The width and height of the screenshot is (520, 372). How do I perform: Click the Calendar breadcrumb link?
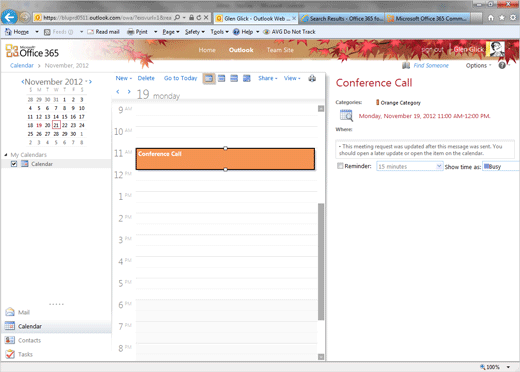[22, 65]
